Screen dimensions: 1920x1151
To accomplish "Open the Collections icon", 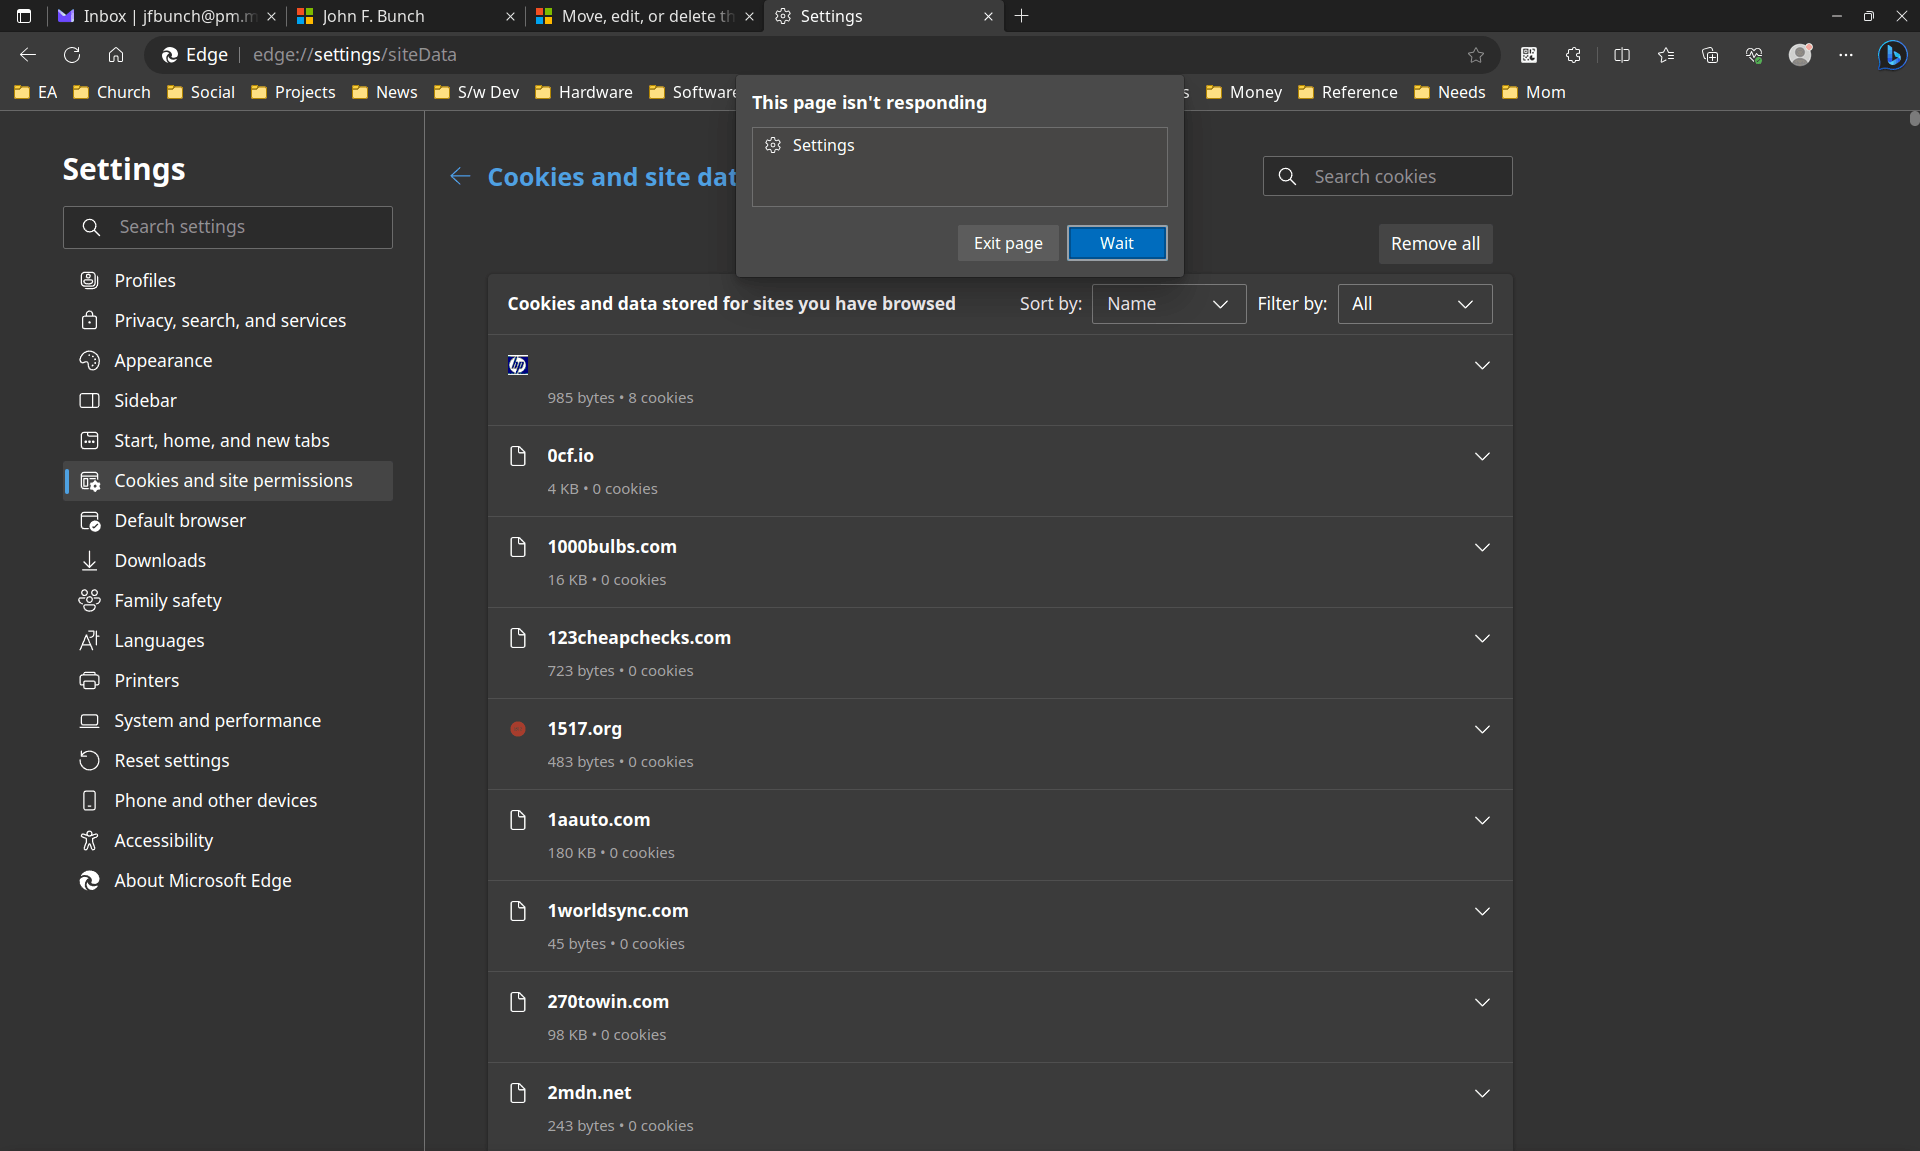I will [1710, 55].
